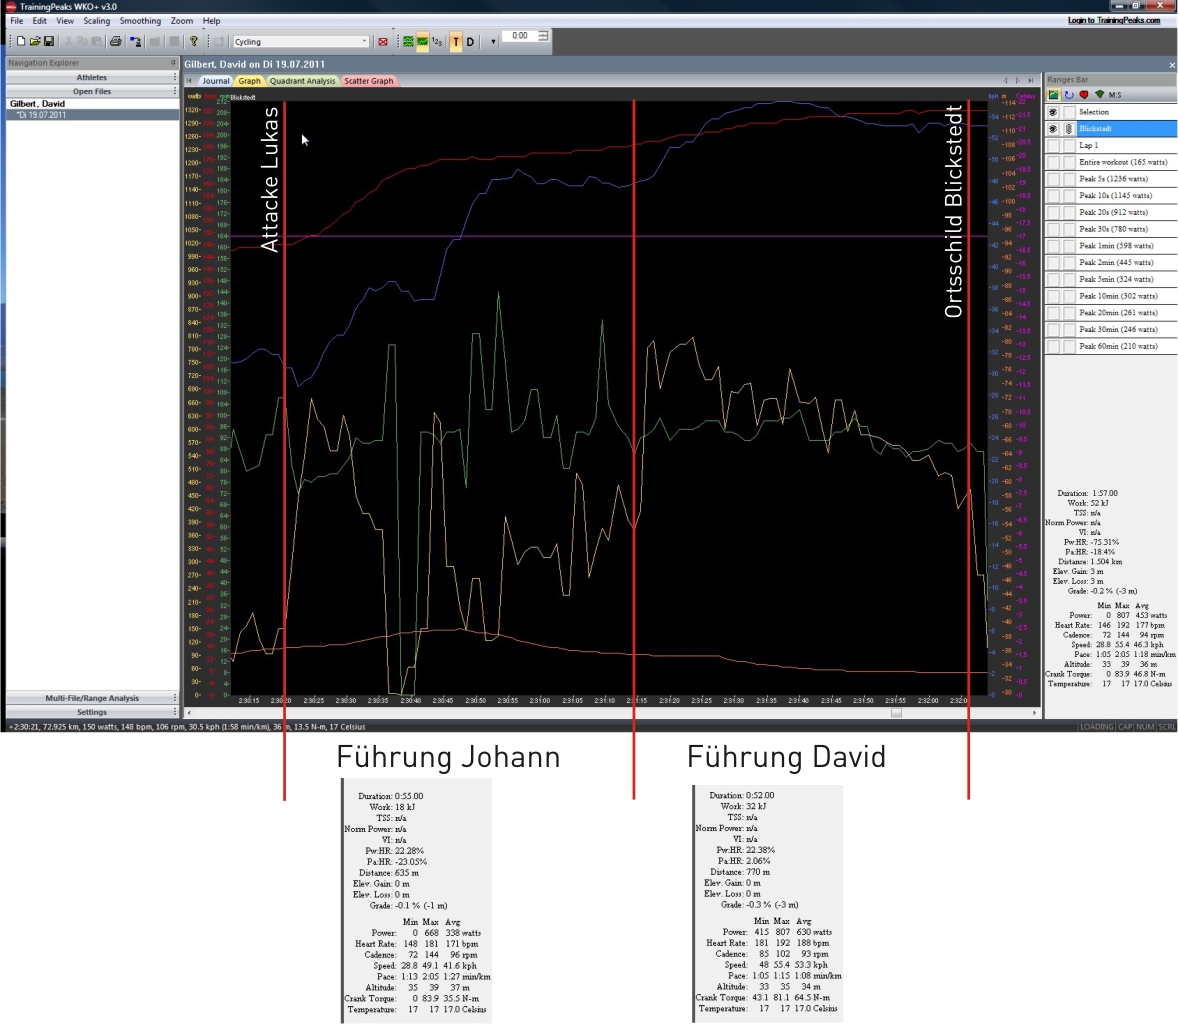Click into the 0:00 smoothing value field
Viewport: 1178px width, 1024px height.
coord(520,35)
